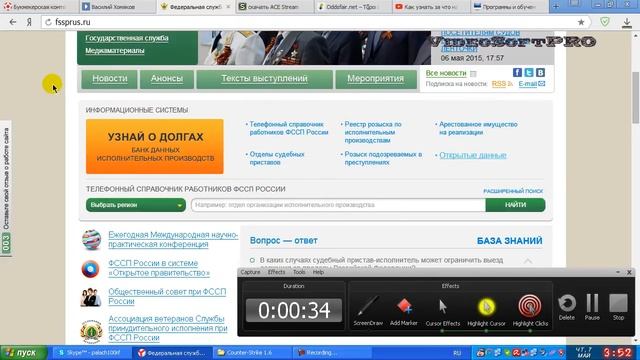Click Add Marker in recorder effects

[404, 311]
